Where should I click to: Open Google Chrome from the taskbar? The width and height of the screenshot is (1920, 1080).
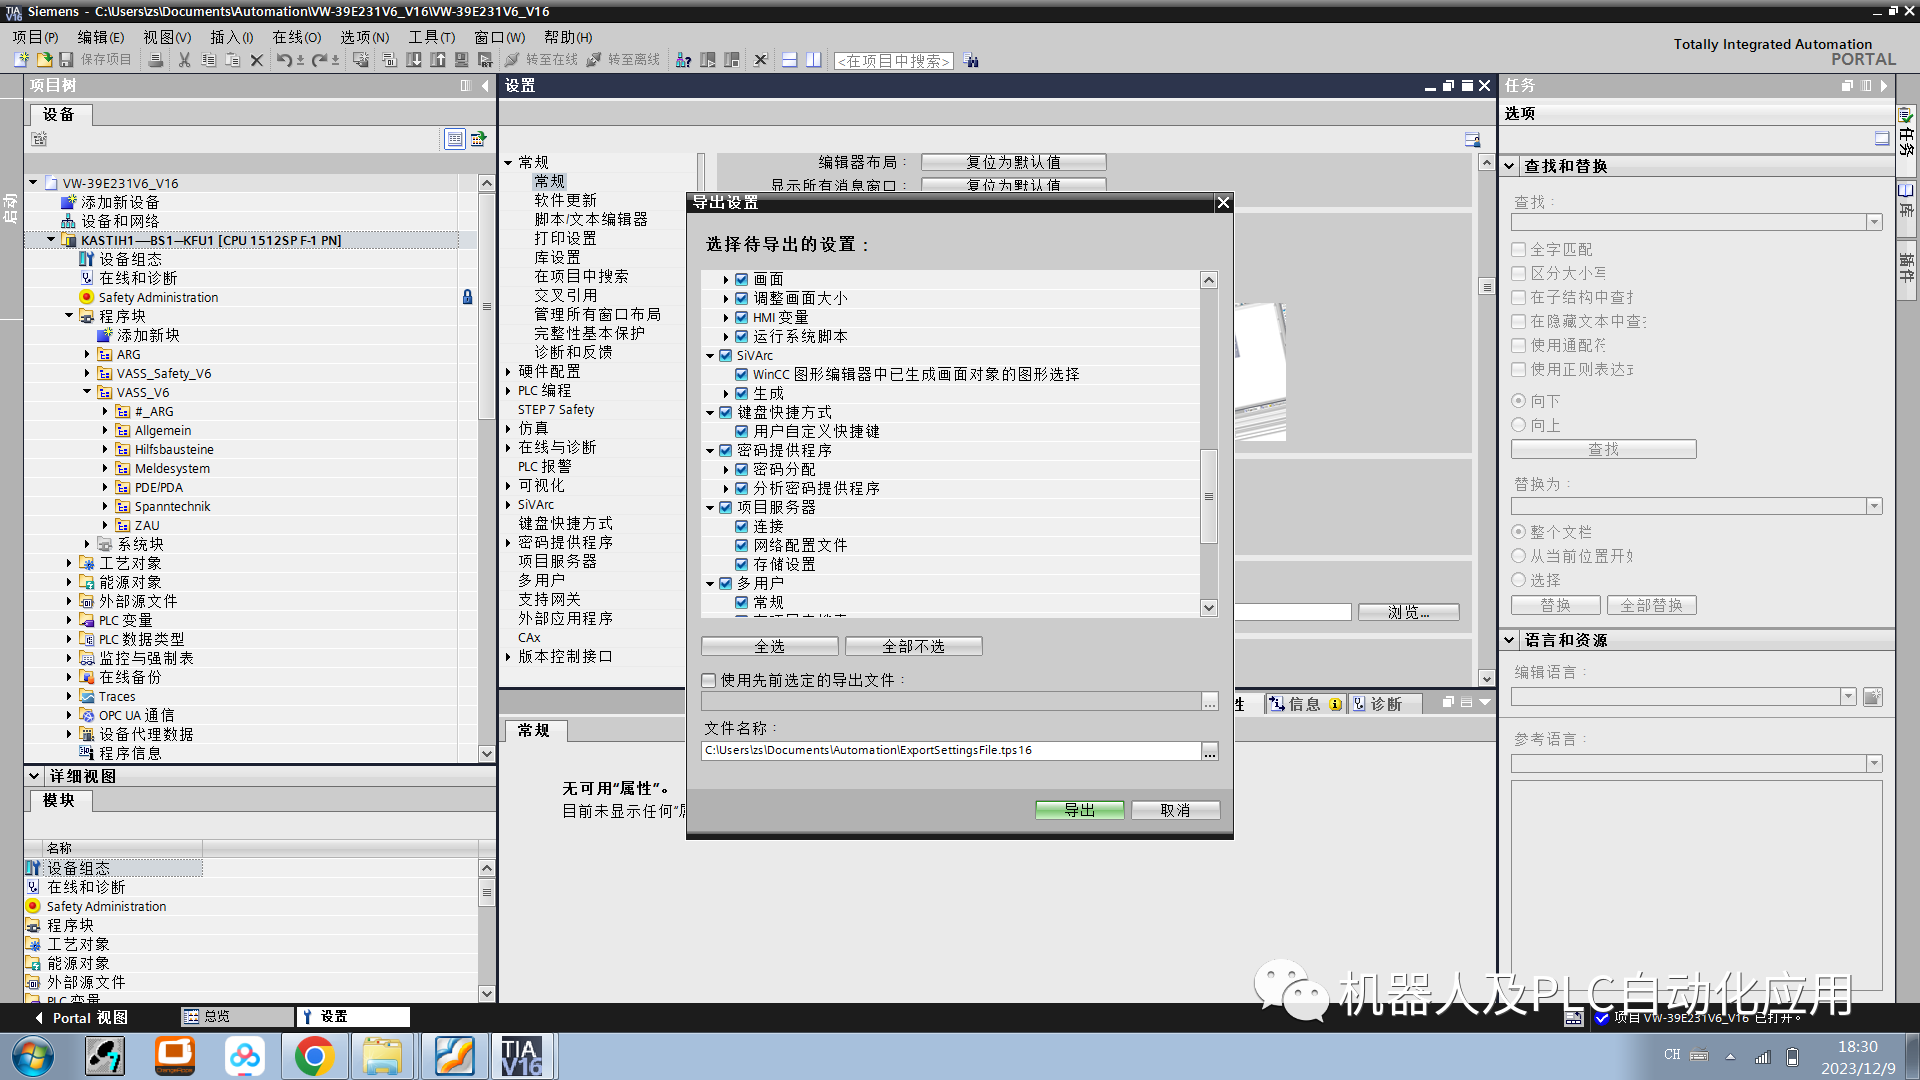pos(314,1056)
